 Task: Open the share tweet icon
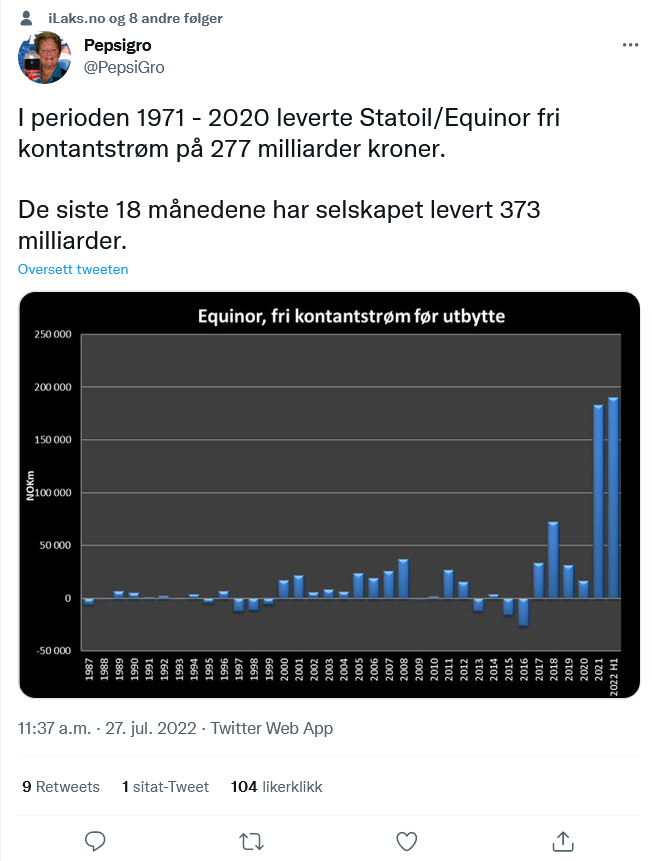tap(563, 841)
